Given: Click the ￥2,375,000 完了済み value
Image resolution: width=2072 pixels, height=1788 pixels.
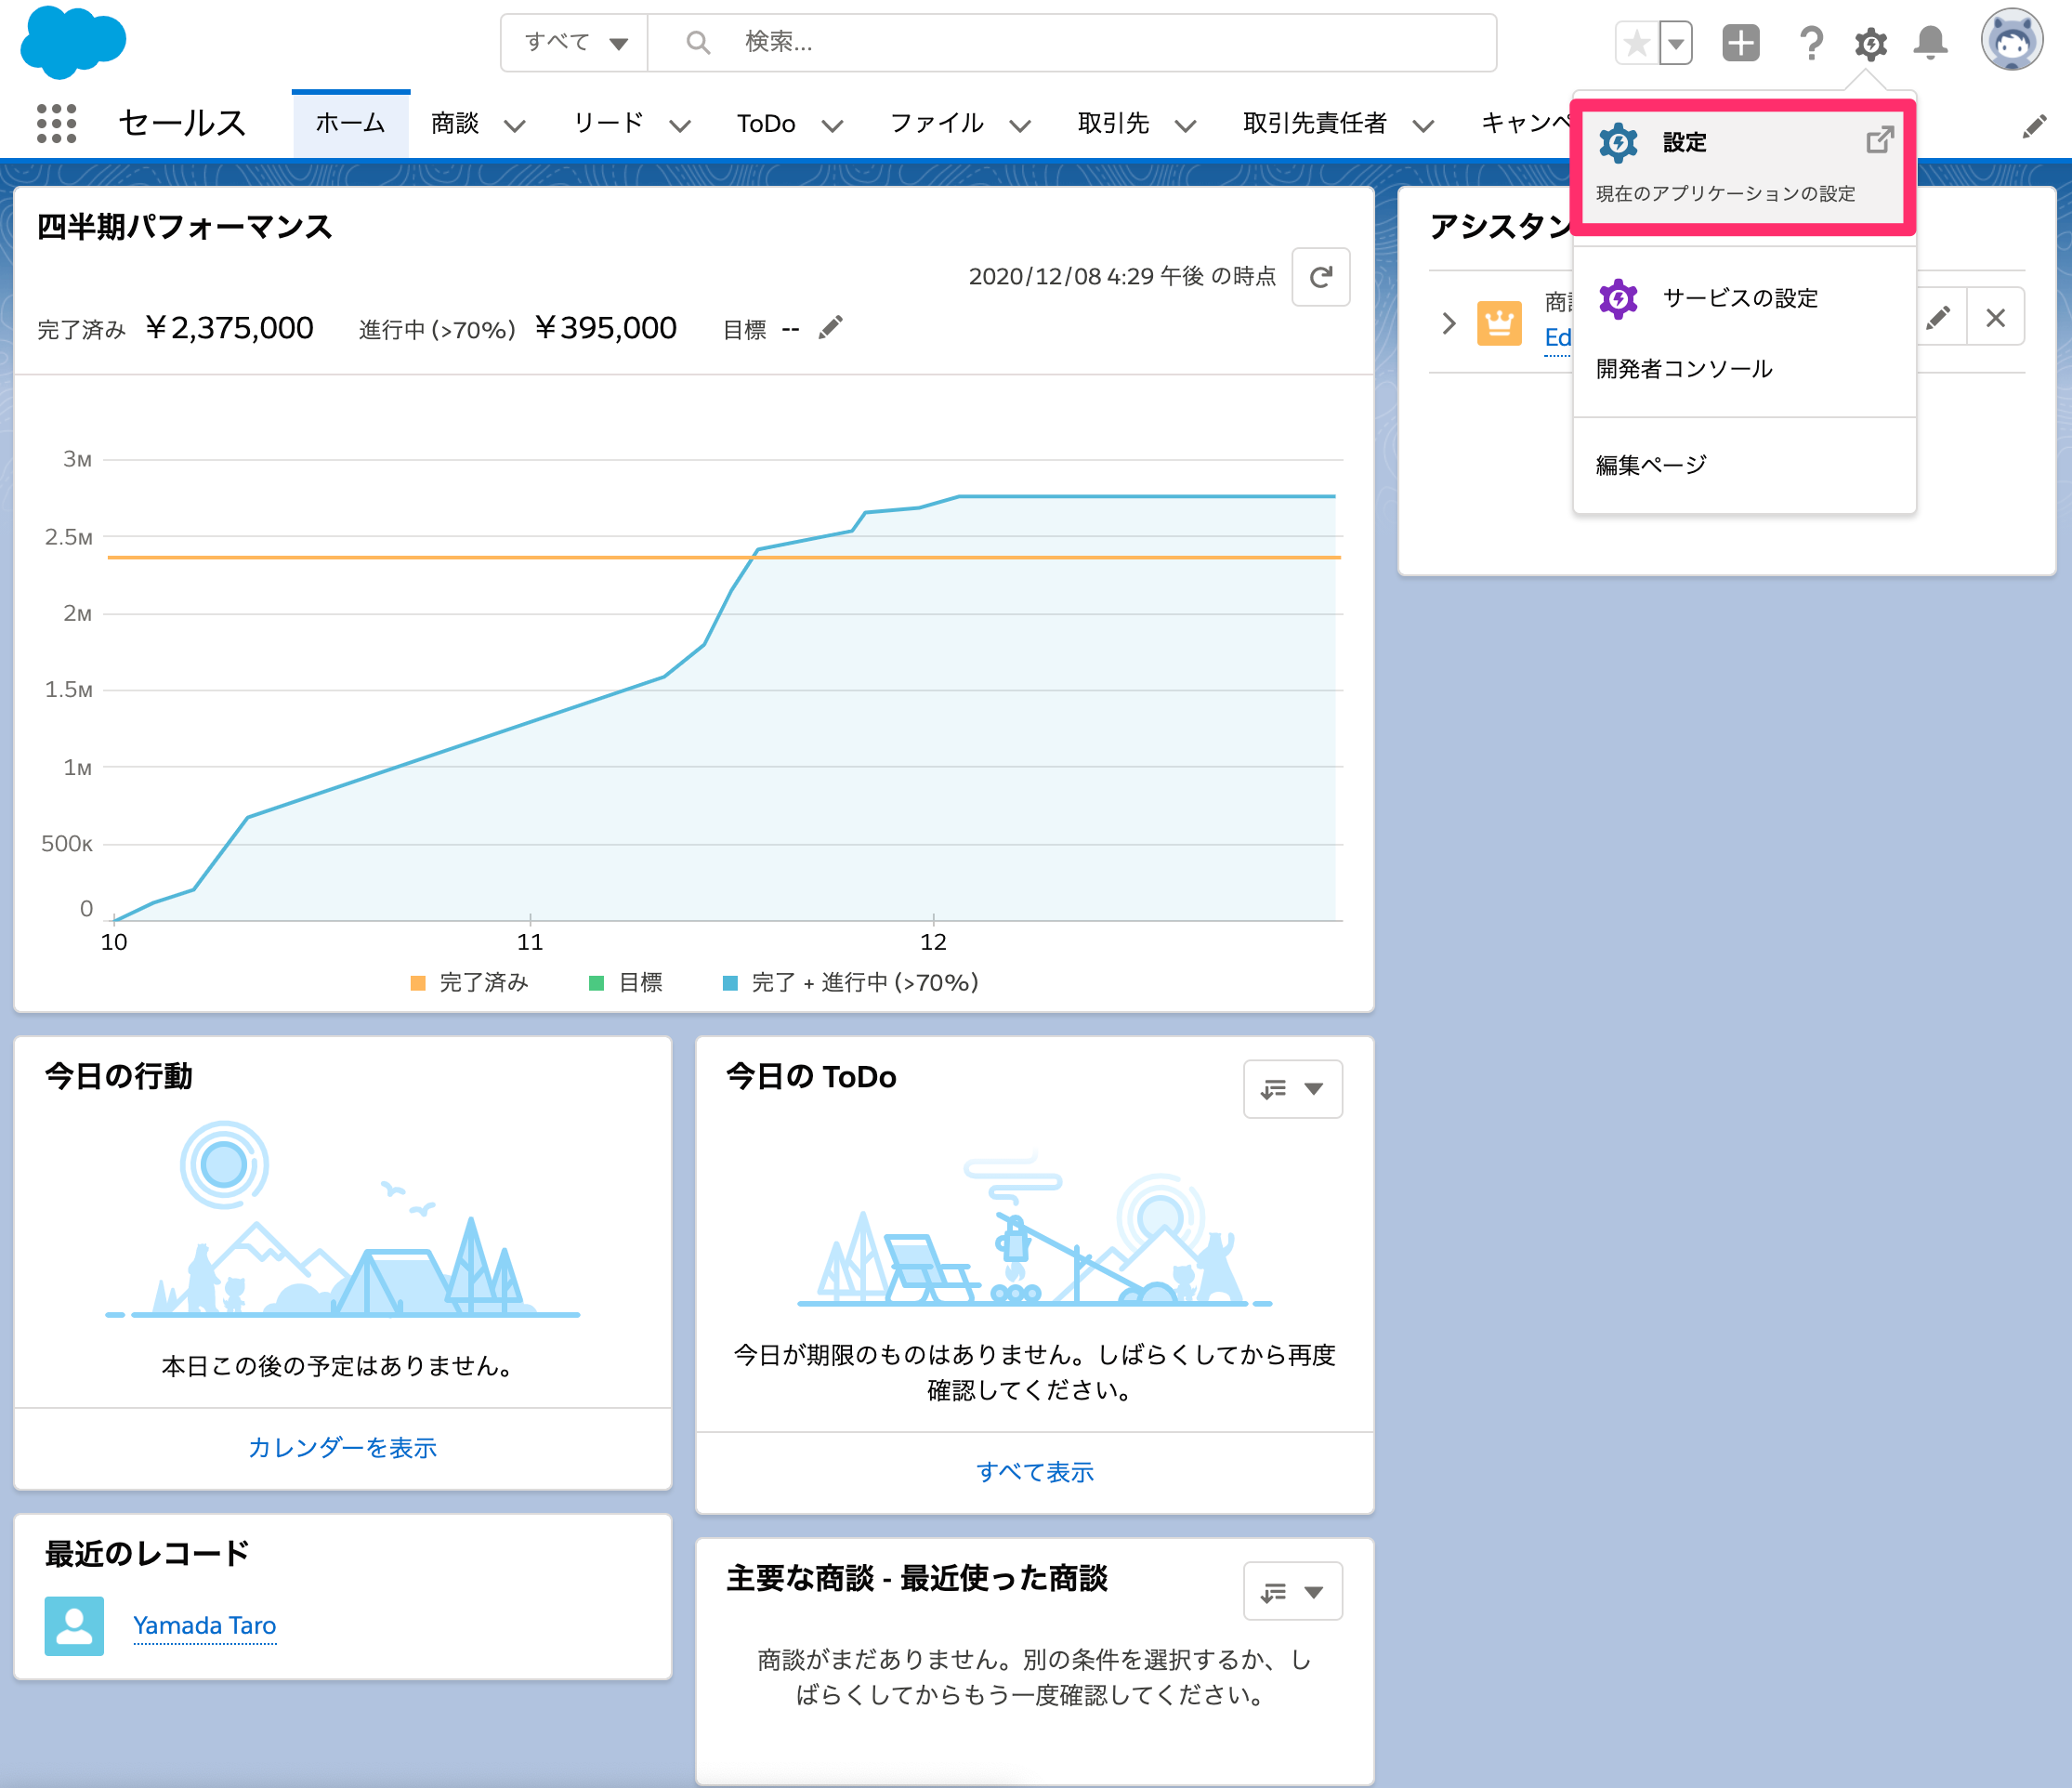Looking at the screenshot, I should [229, 328].
